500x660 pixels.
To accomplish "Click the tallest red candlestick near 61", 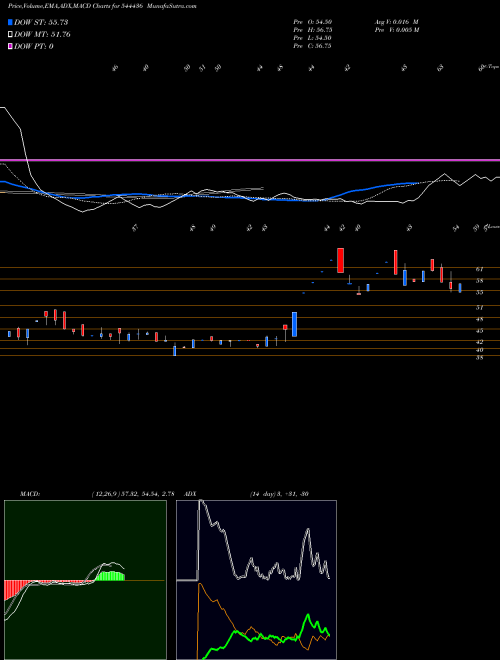I will click(340, 260).
